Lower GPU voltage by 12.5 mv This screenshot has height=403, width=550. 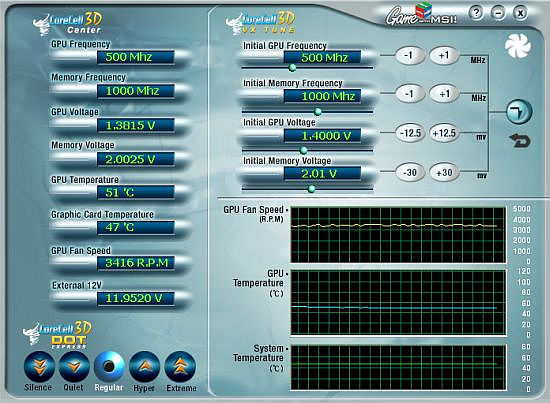pos(410,133)
